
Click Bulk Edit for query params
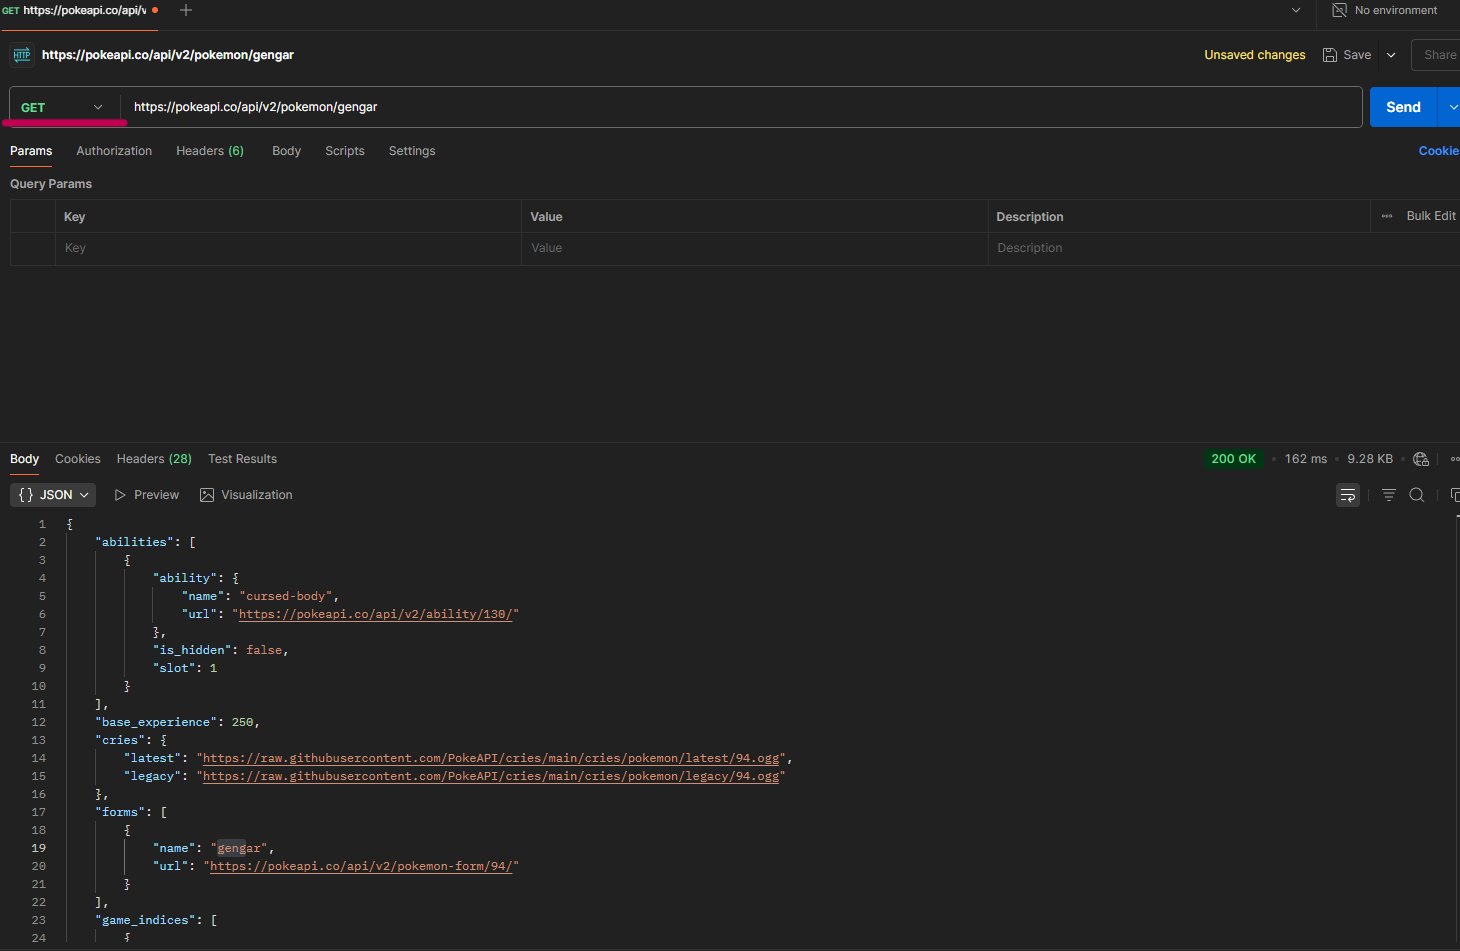click(1431, 216)
